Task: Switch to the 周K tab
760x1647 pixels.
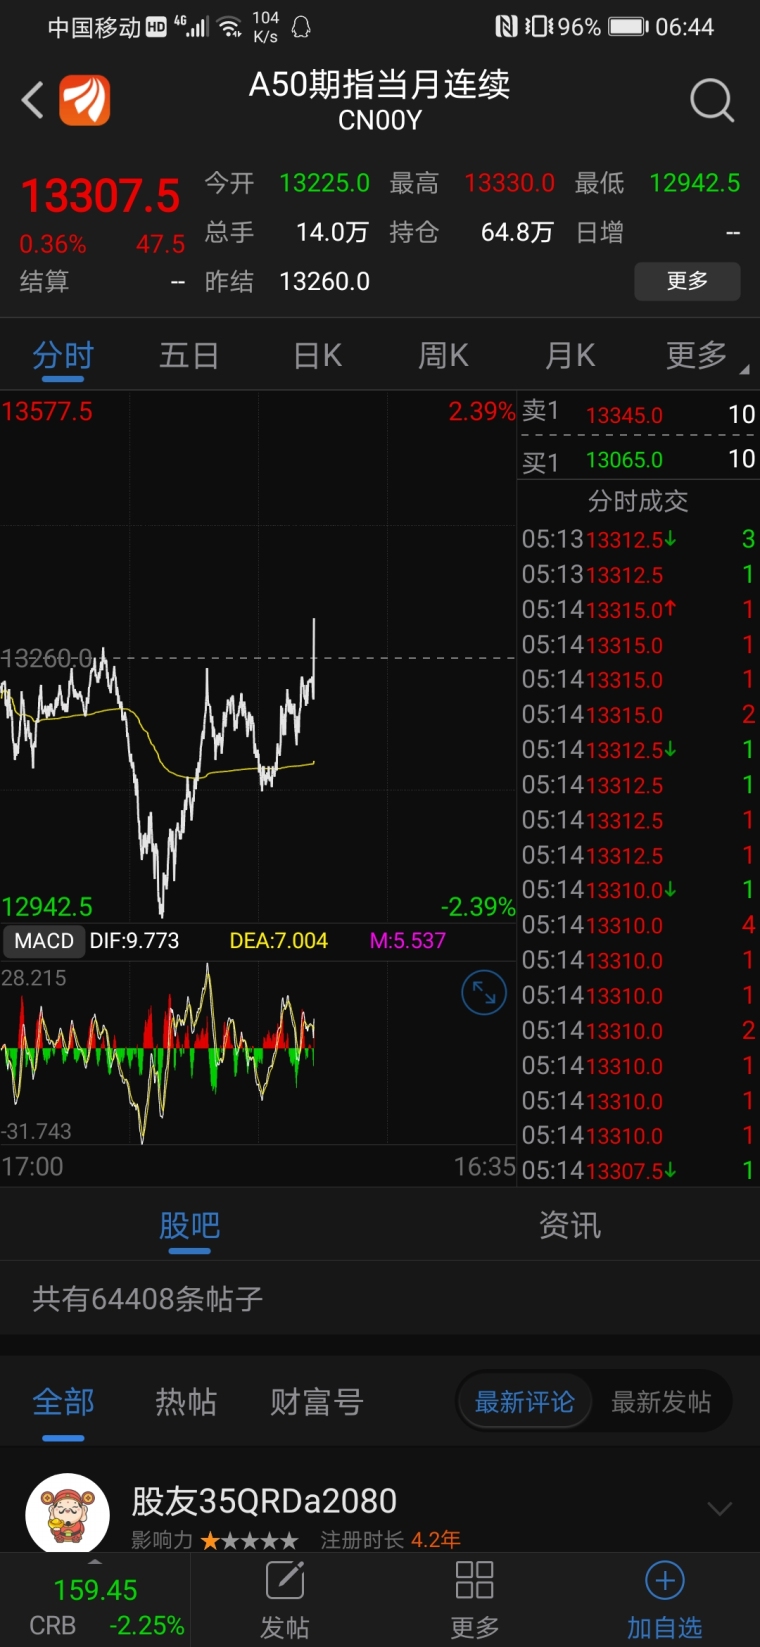Action: [x=443, y=356]
